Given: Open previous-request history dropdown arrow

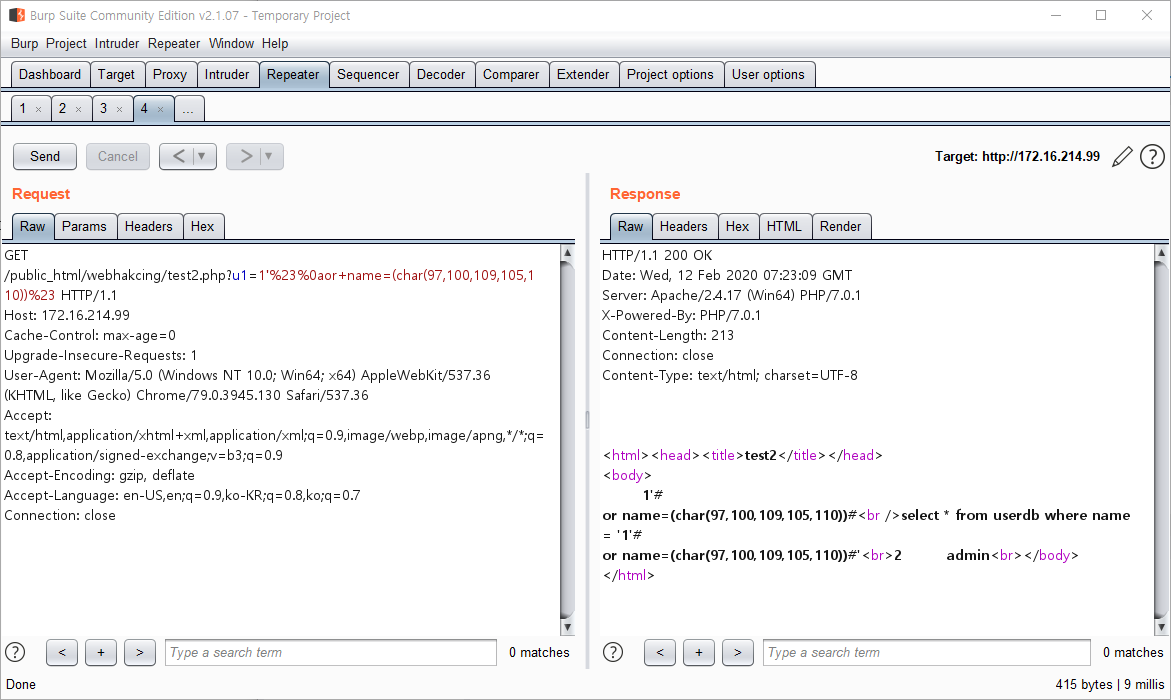Looking at the screenshot, I should pyautogui.click(x=202, y=156).
